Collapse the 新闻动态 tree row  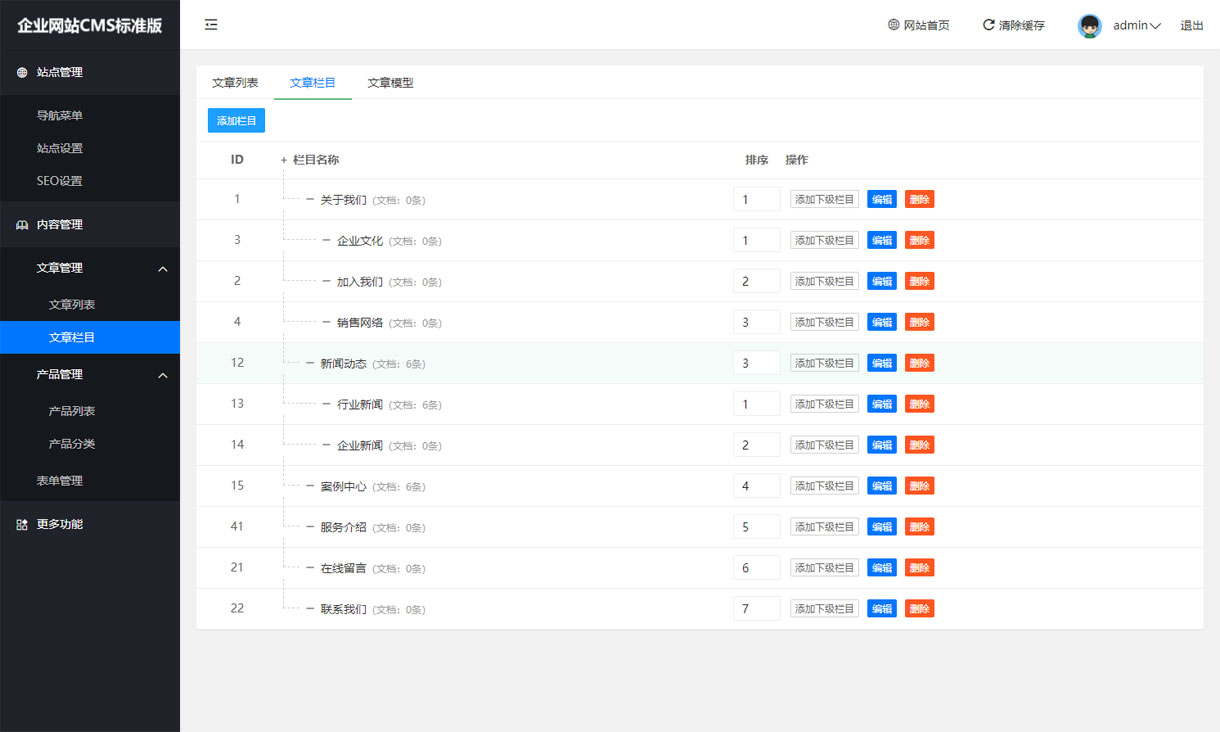point(310,364)
